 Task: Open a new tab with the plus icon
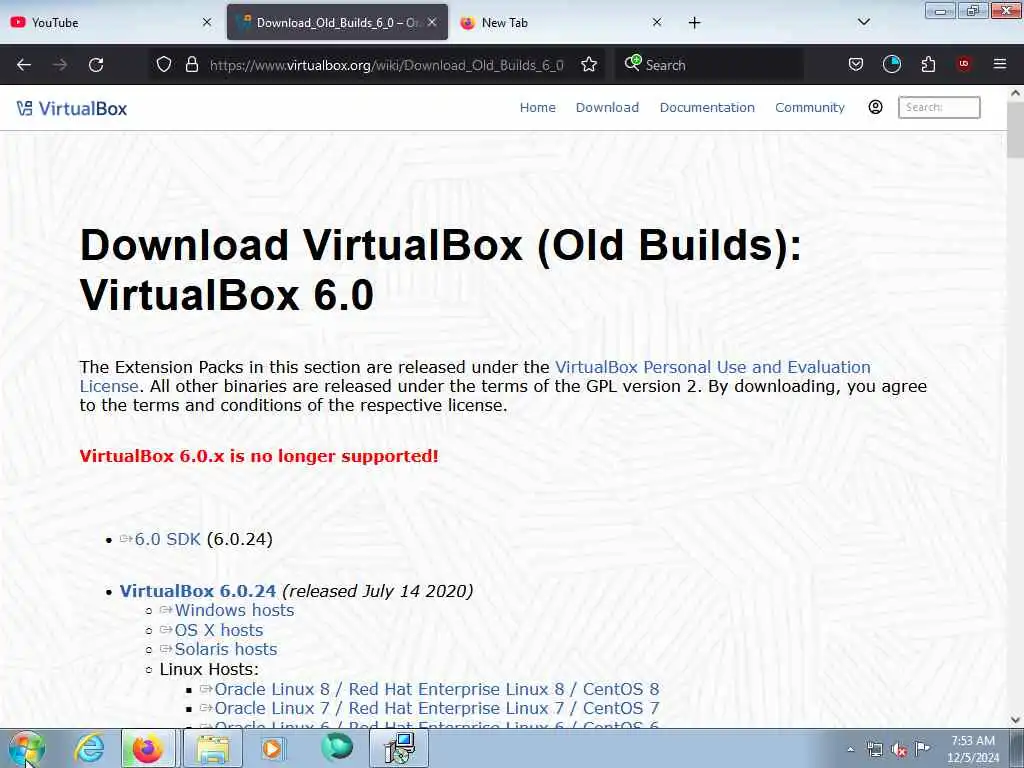pyautogui.click(x=694, y=23)
